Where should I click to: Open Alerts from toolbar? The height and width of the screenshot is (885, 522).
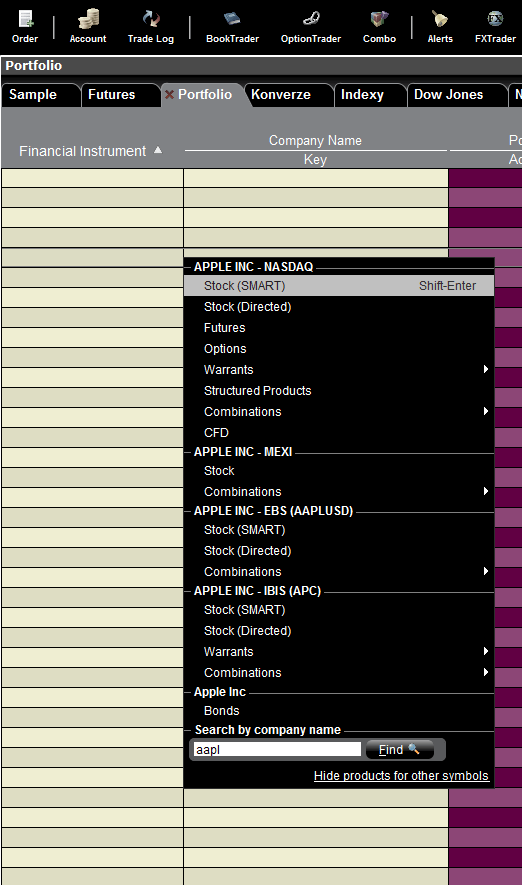440,27
